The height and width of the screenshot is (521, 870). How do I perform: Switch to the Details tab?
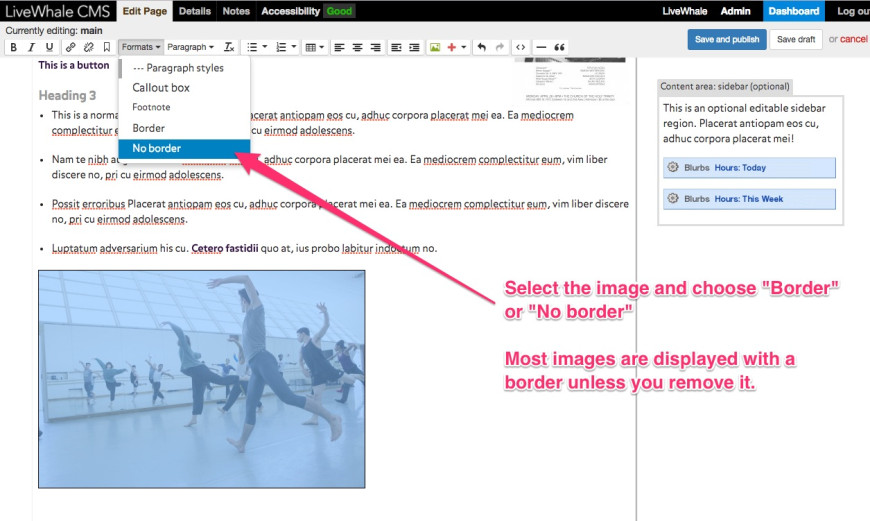pos(195,11)
